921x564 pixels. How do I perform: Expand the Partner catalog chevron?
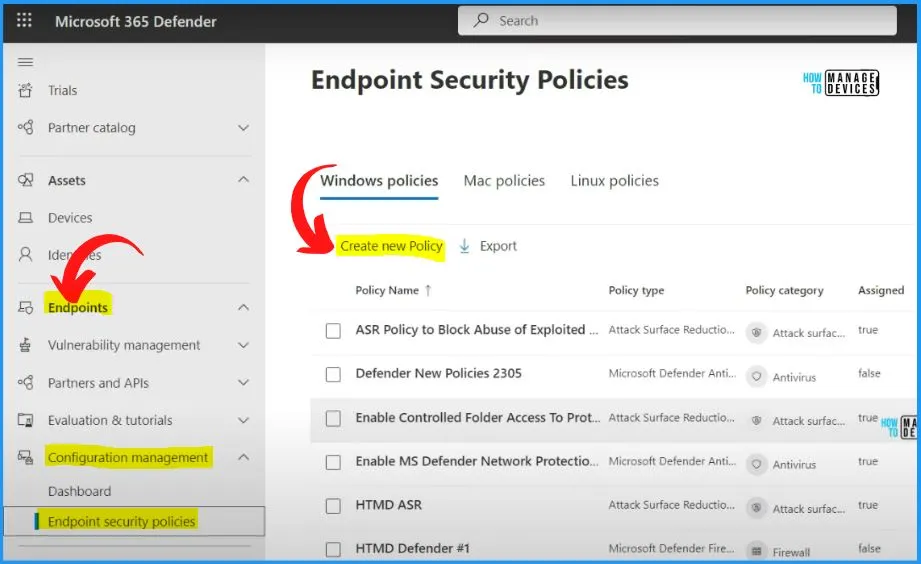(x=243, y=127)
